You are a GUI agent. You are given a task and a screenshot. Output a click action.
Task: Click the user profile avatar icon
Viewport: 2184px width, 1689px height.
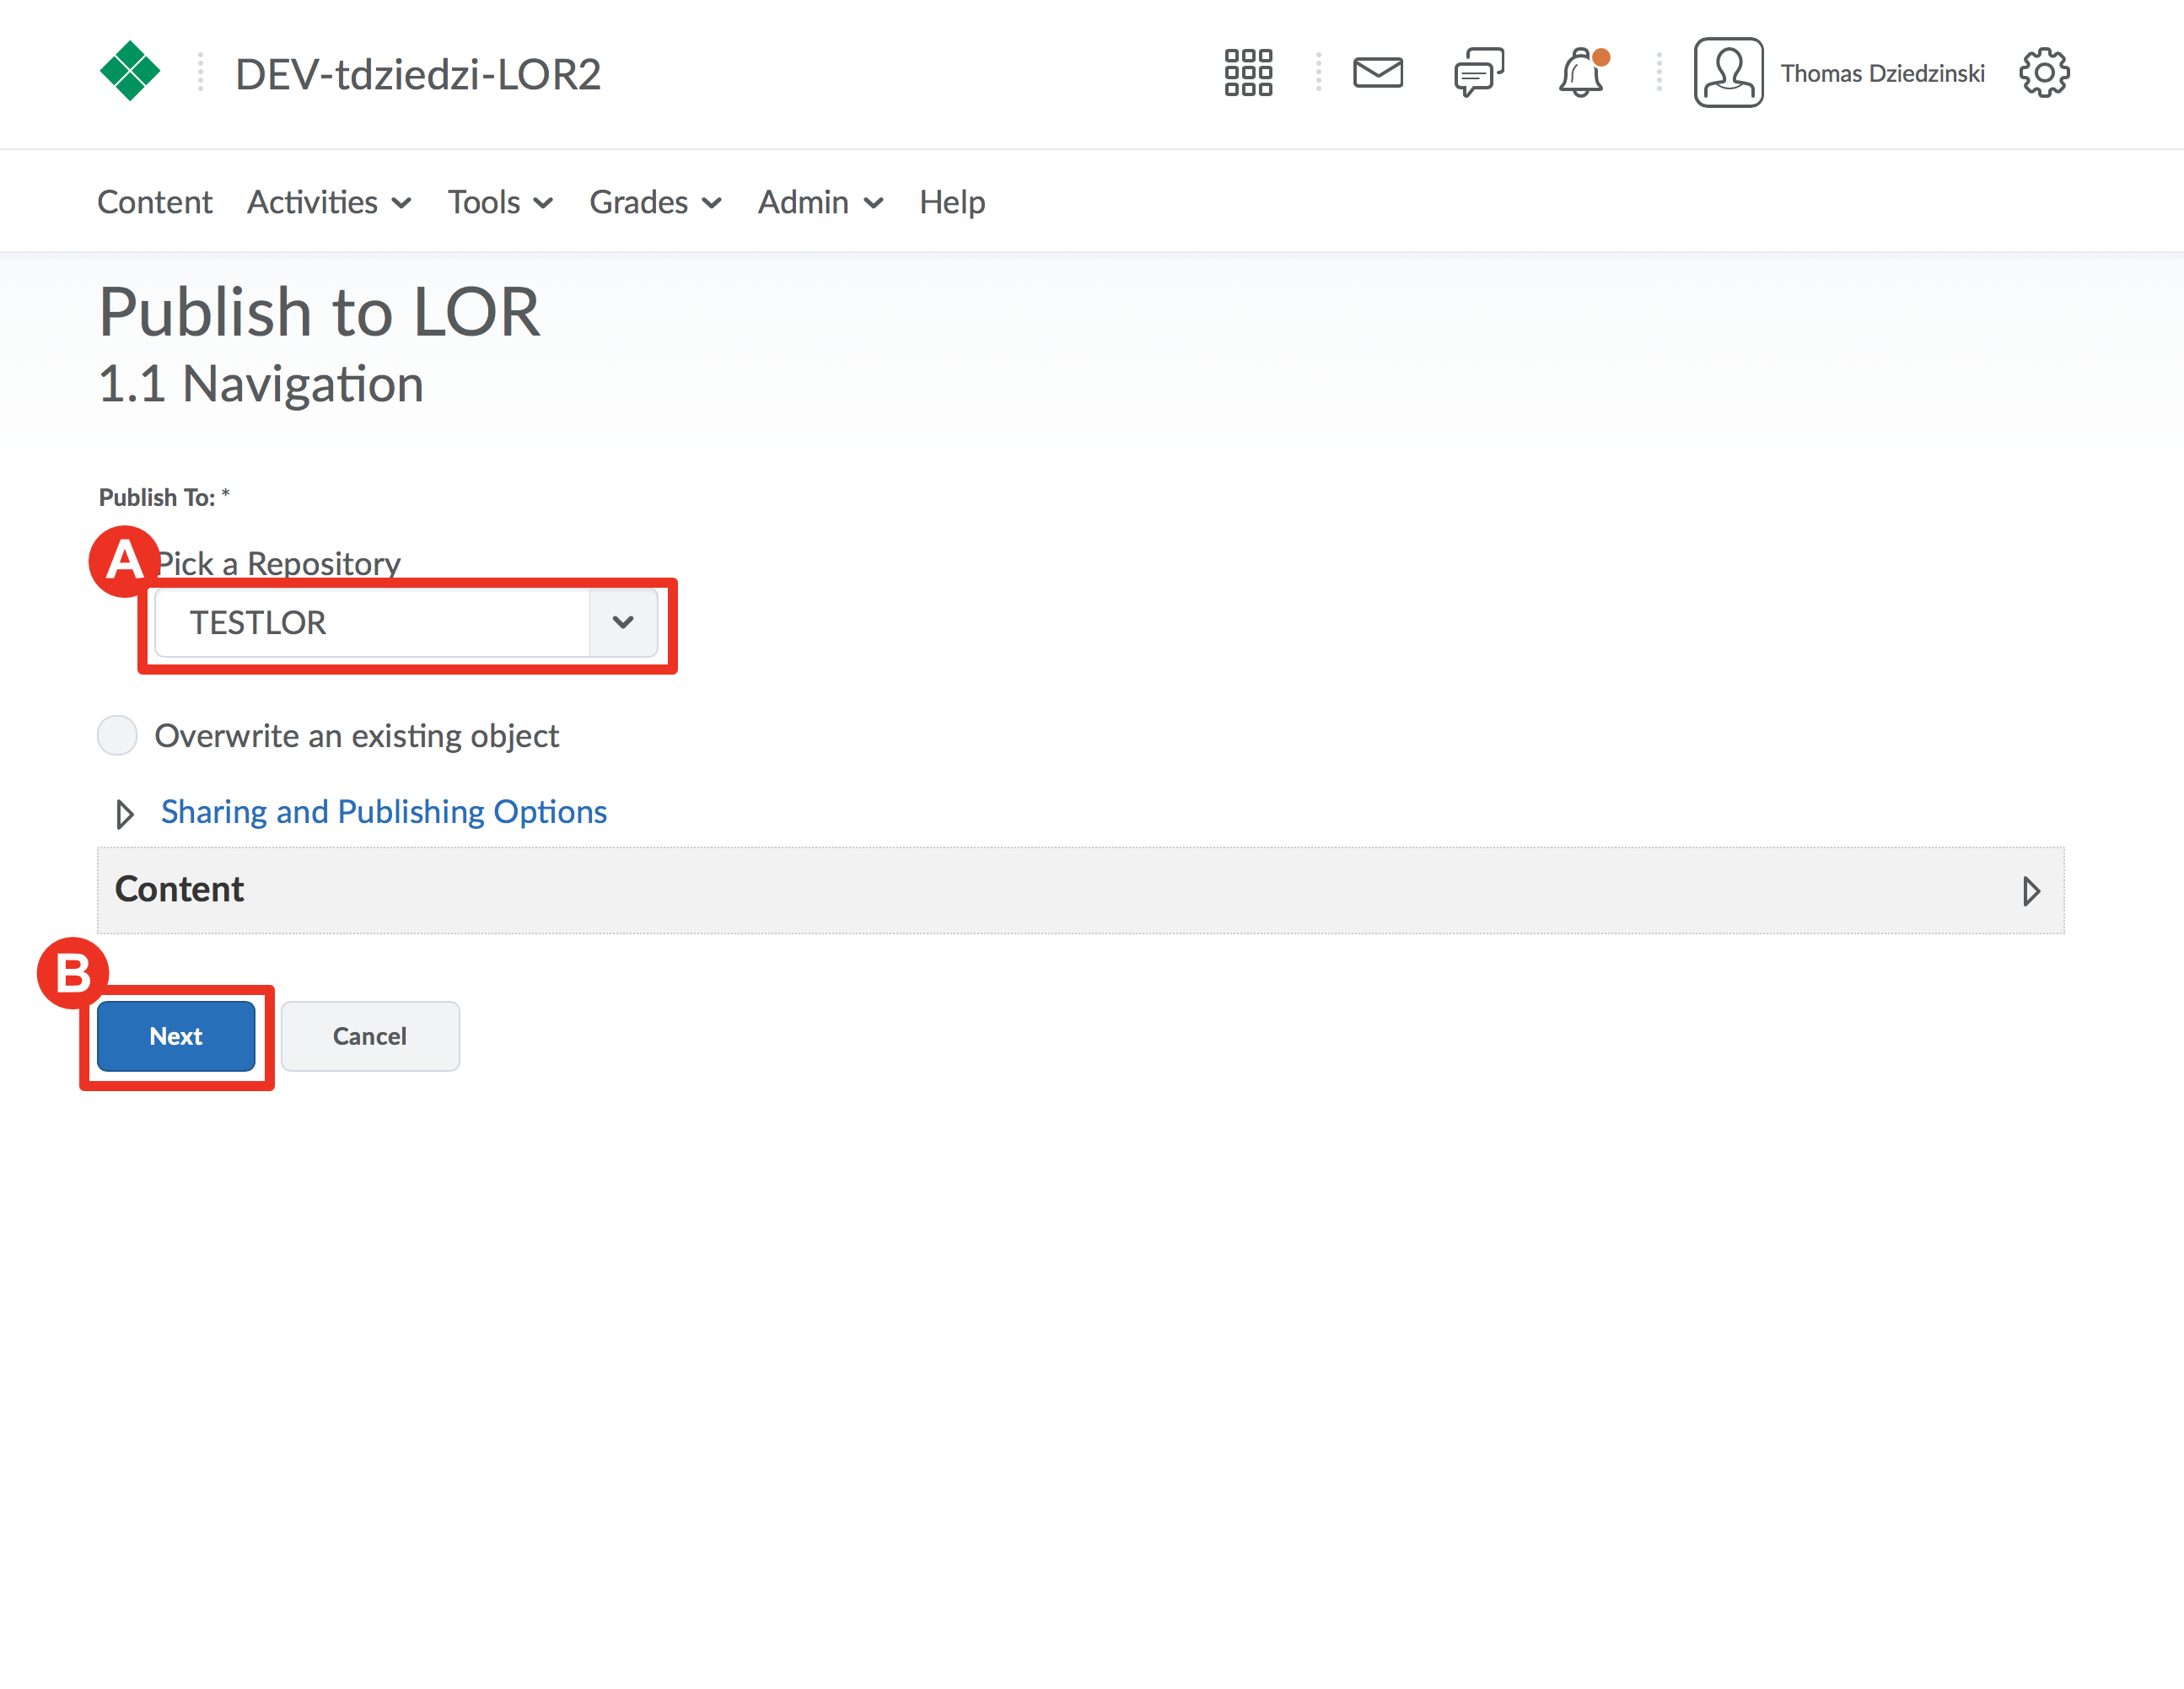pos(1727,73)
